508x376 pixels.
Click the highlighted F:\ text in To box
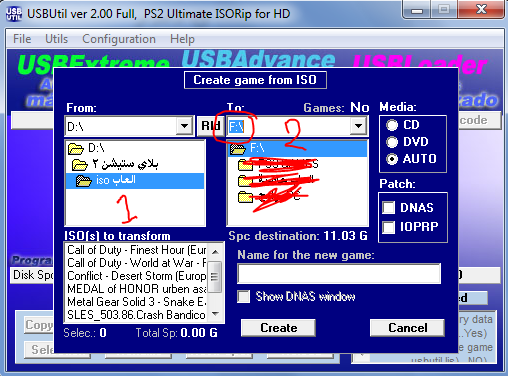click(236, 127)
